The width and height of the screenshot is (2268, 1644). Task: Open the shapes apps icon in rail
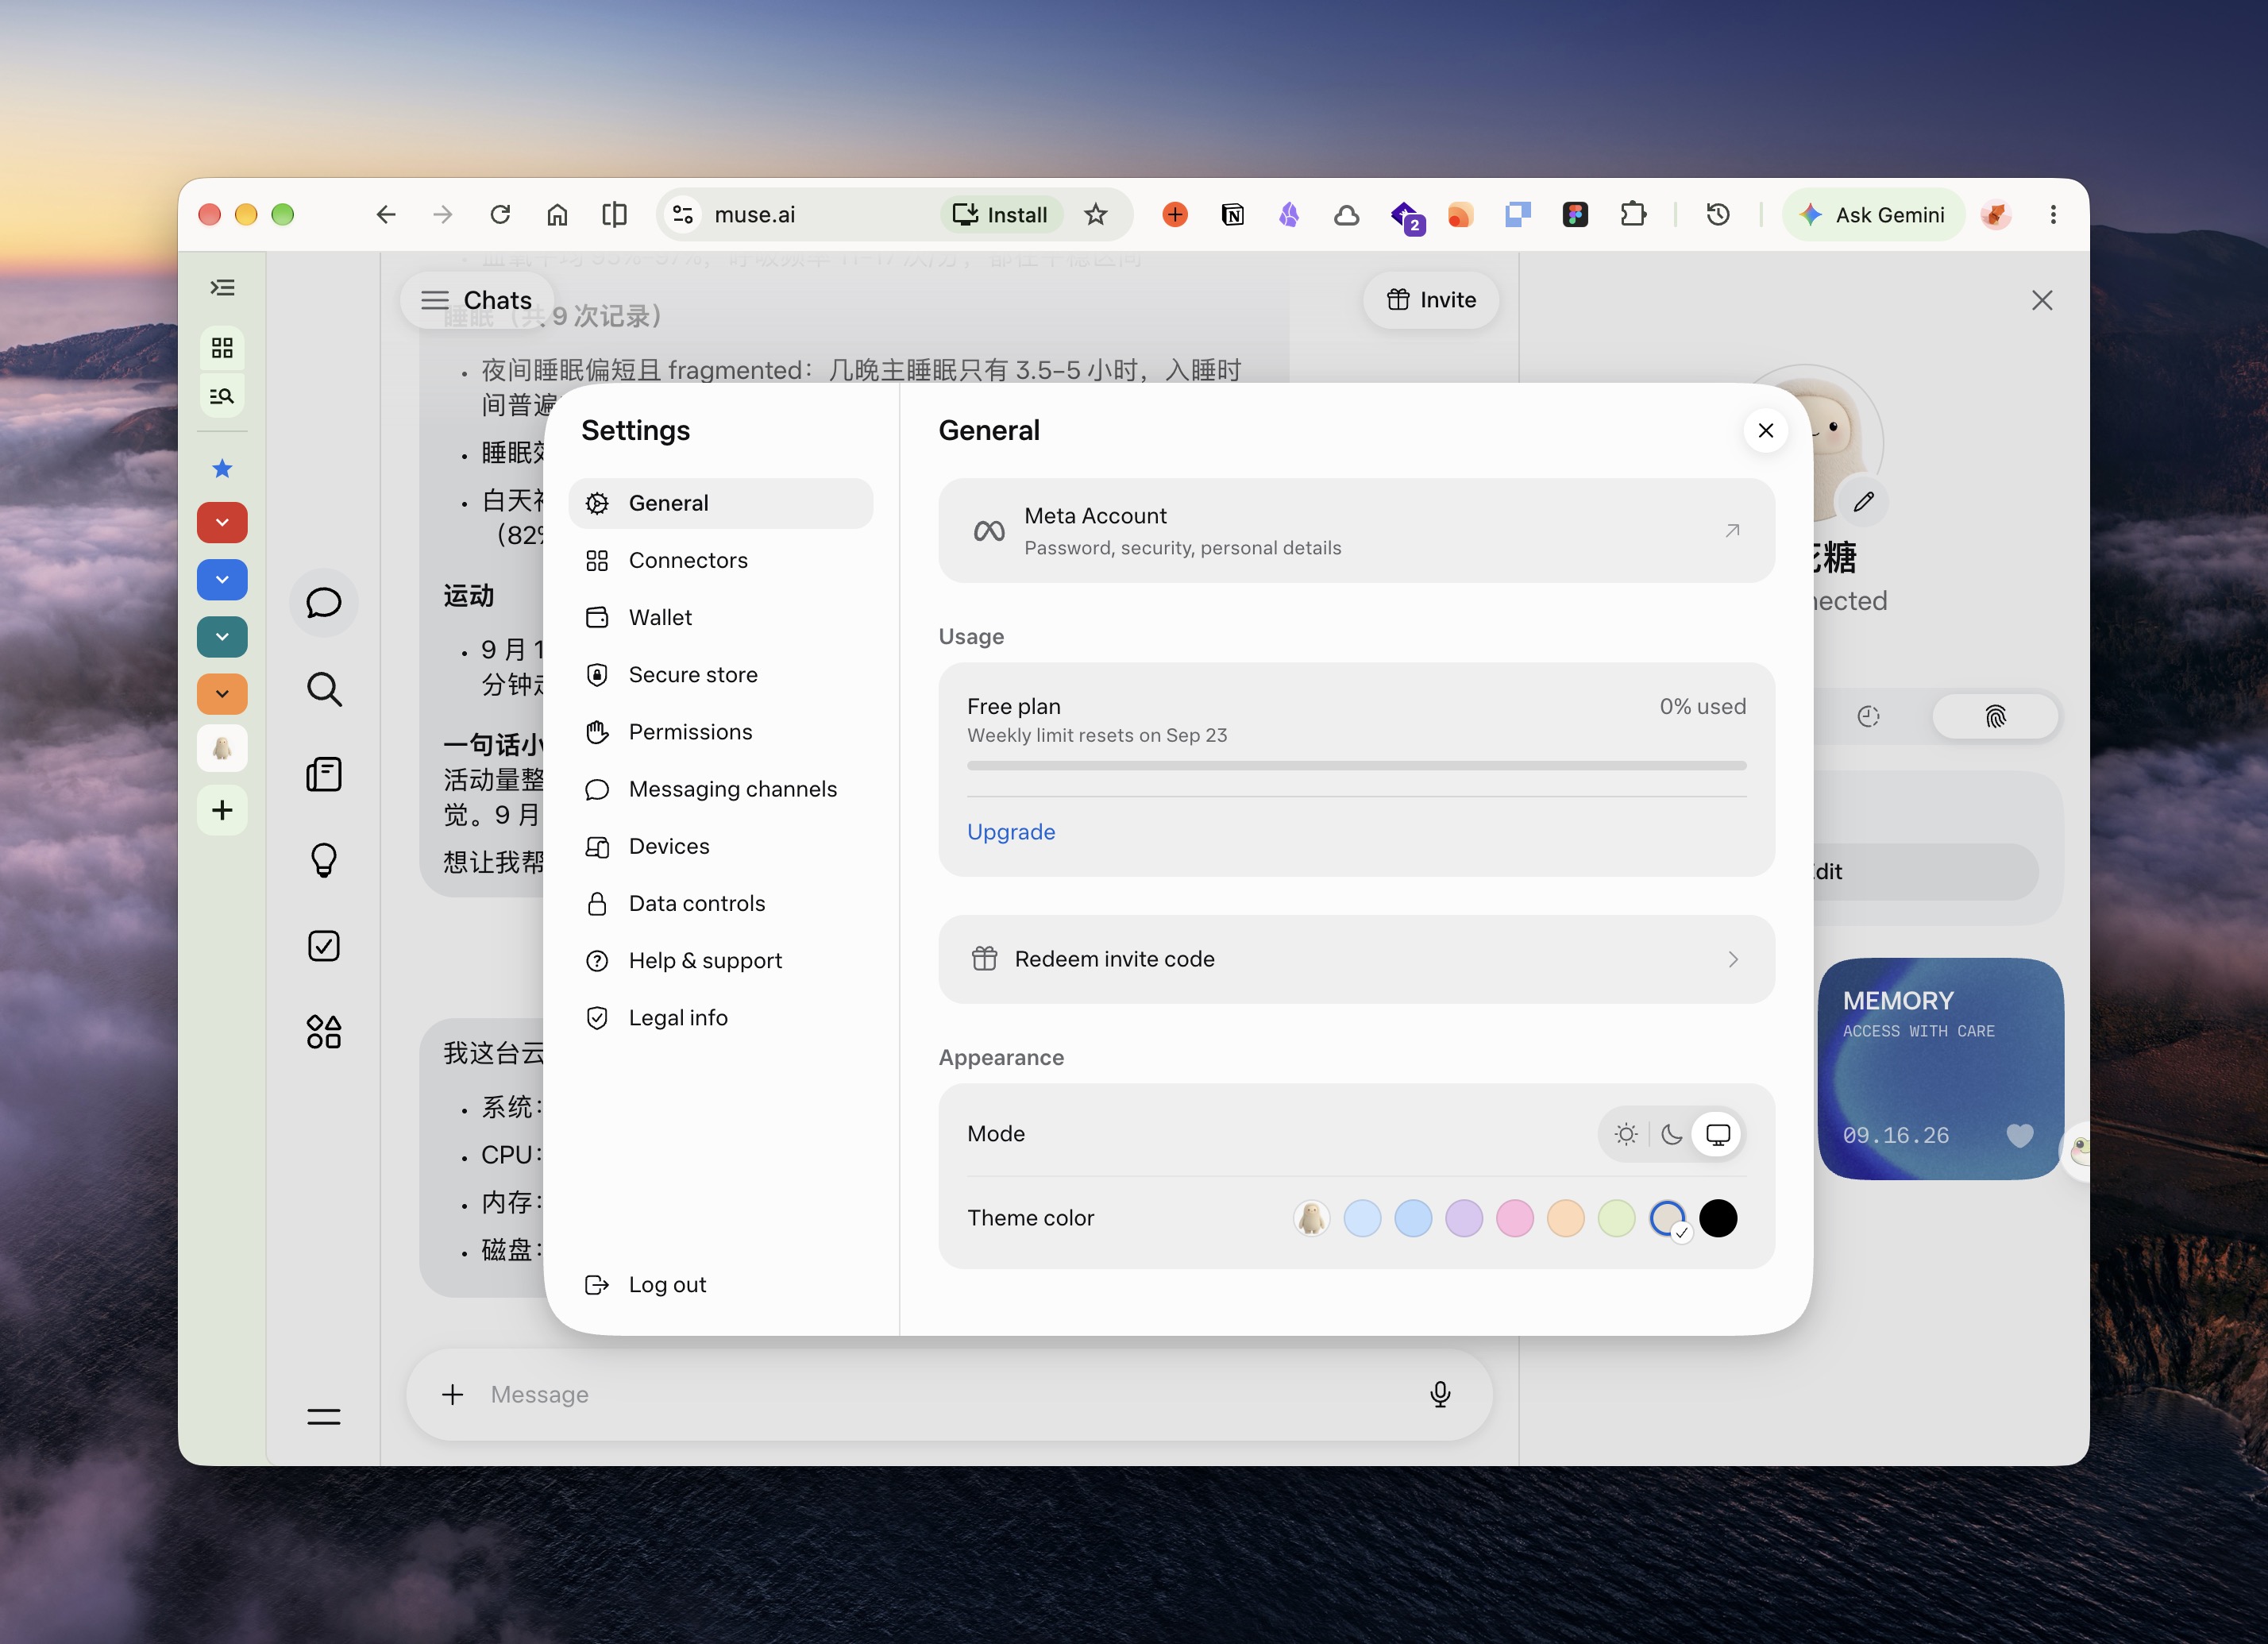click(323, 1031)
